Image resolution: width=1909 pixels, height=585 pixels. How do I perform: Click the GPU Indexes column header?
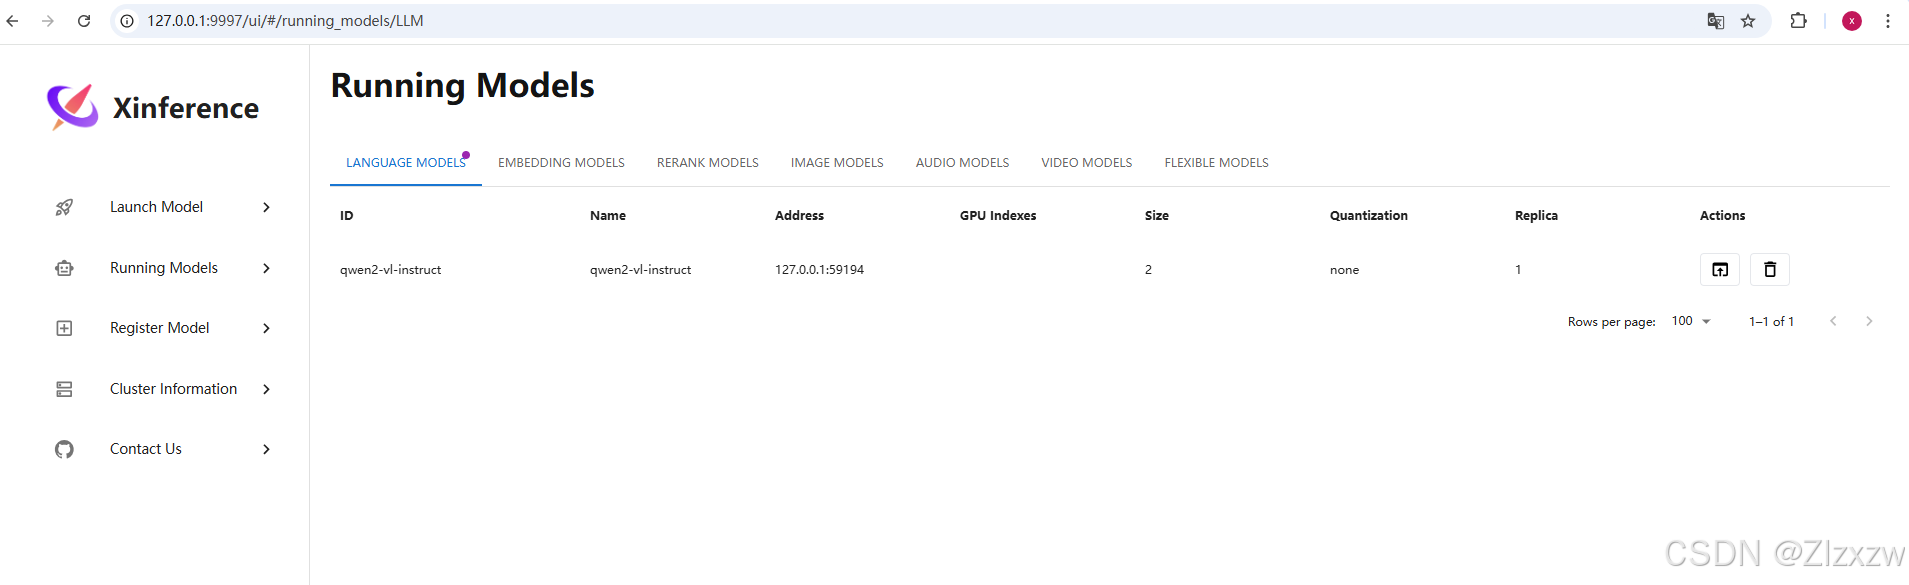(x=998, y=216)
